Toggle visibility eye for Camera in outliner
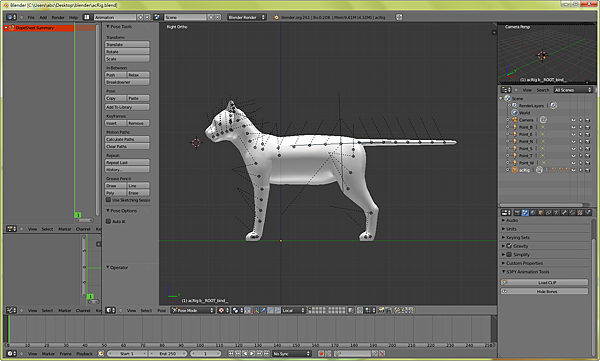Image resolution: width=600 pixels, height=361 pixels. click(573, 120)
